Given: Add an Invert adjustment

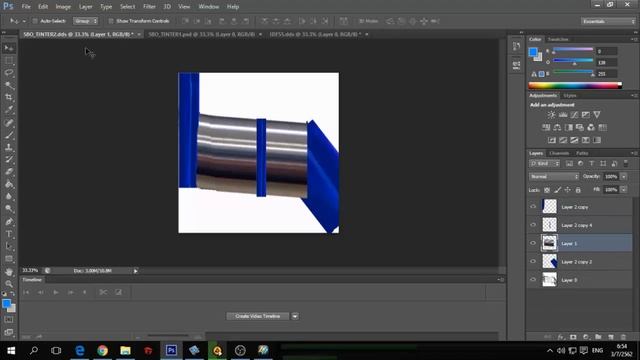Looking at the screenshot, I should 552,140.
